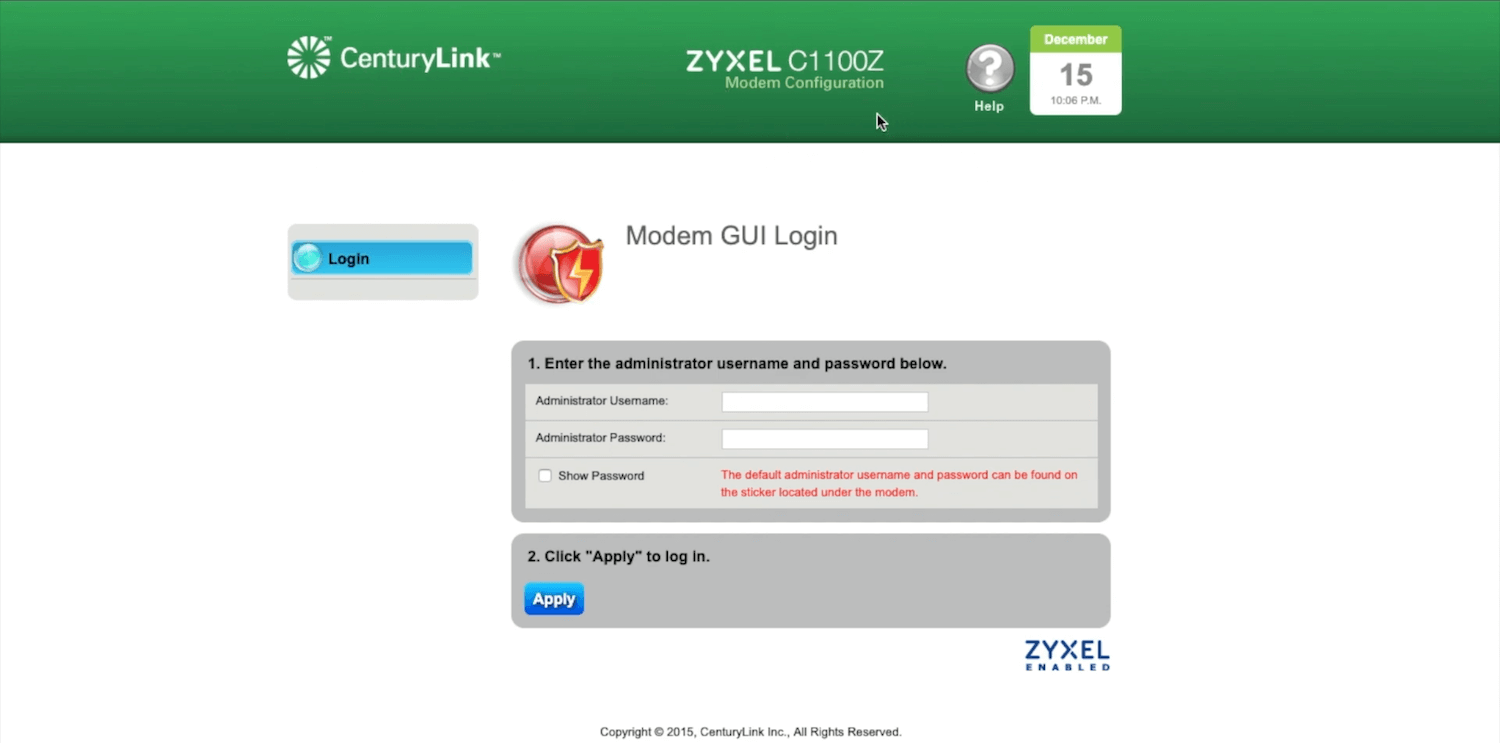The image size is (1500, 743).
Task: Click the Show Password label text
Action: click(601, 476)
